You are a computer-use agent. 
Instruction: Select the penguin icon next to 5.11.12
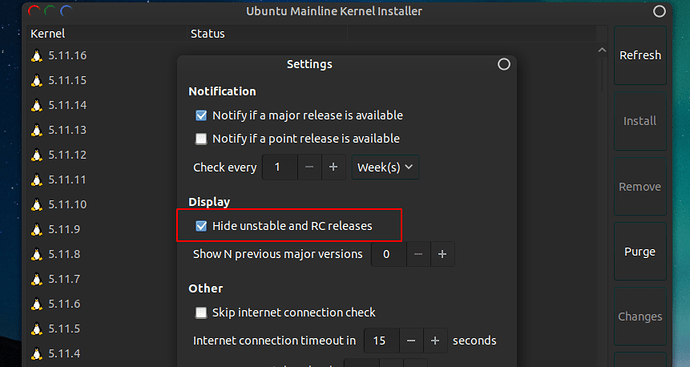point(37,155)
